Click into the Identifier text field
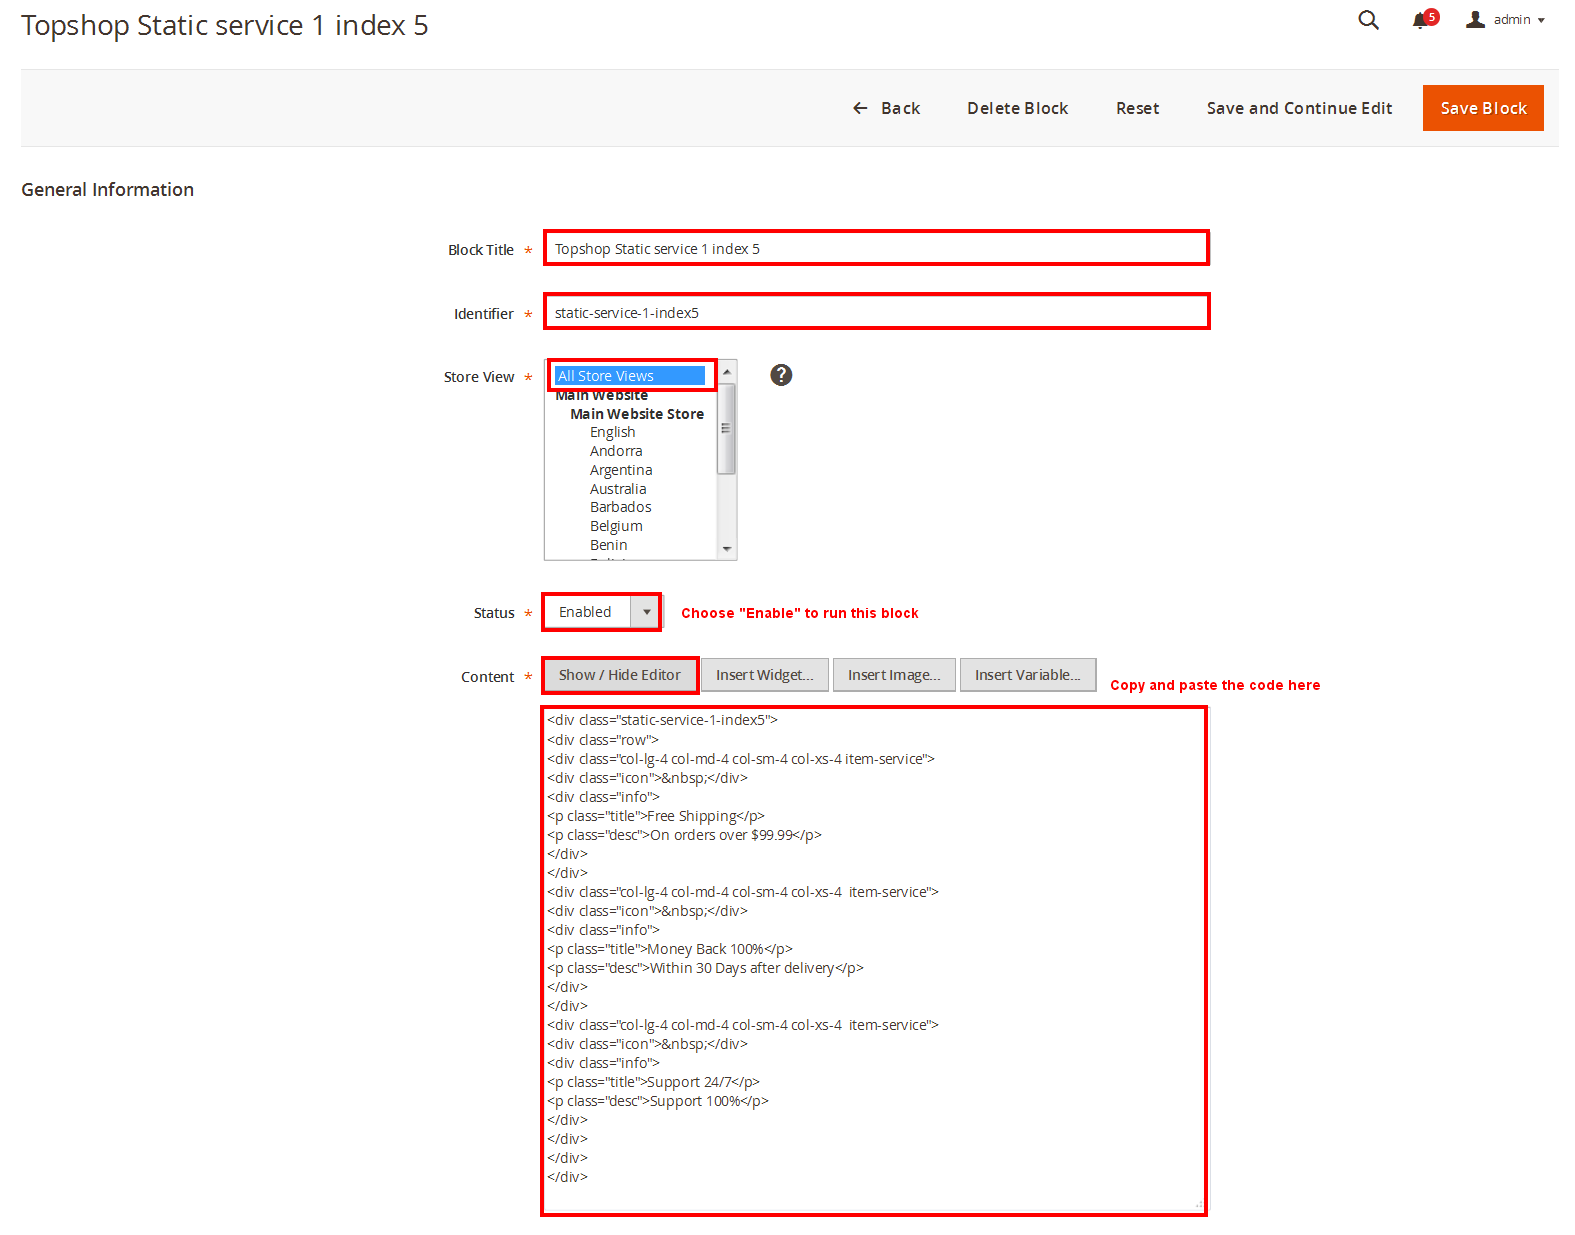 876,312
